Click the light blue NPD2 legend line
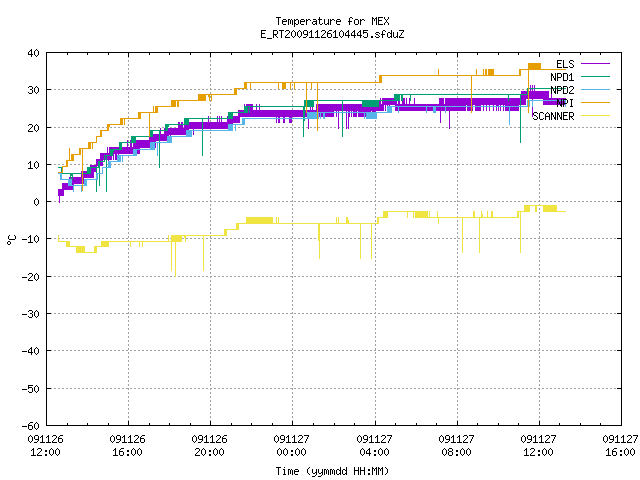The height and width of the screenshot is (480, 640). (x=595, y=89)
